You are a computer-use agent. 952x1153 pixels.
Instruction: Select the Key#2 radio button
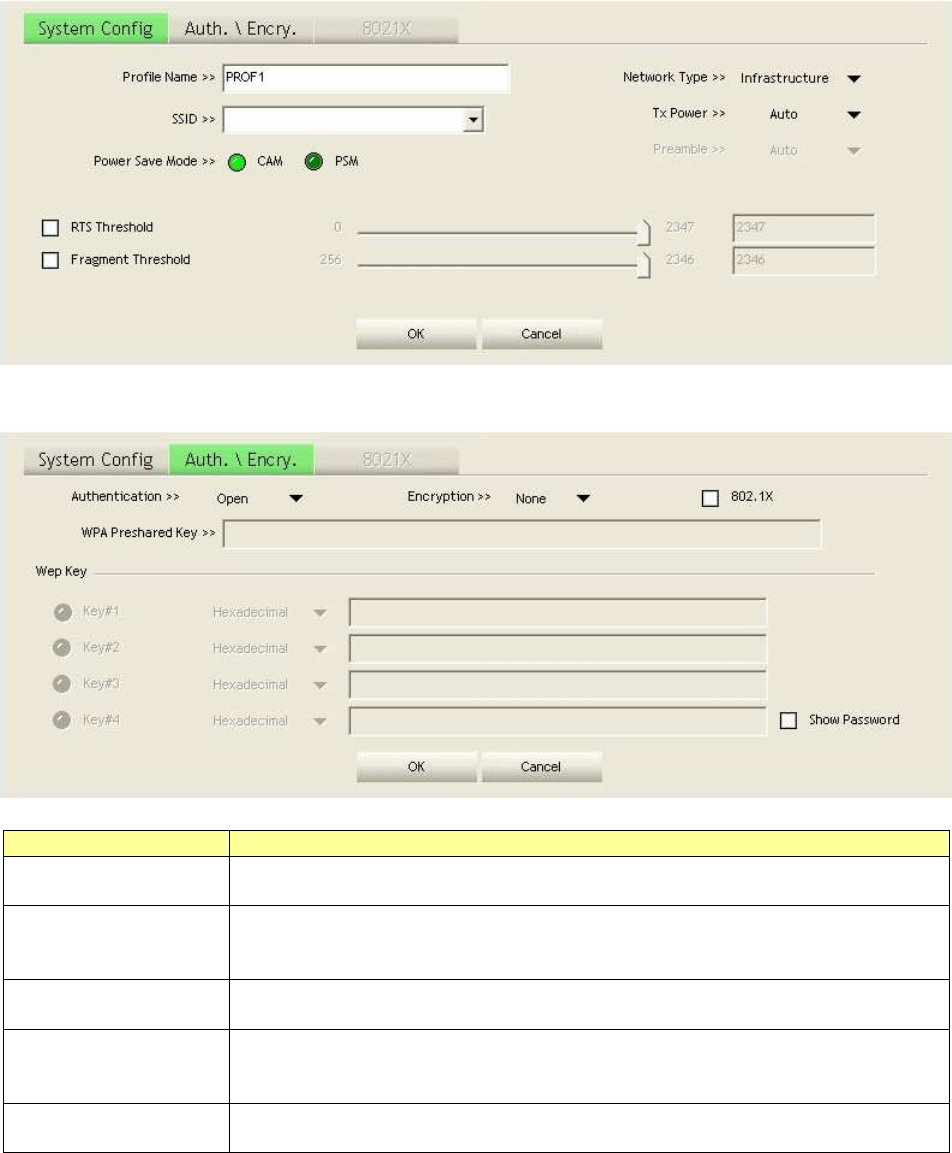pyautogui.click(x=62, y=648)
